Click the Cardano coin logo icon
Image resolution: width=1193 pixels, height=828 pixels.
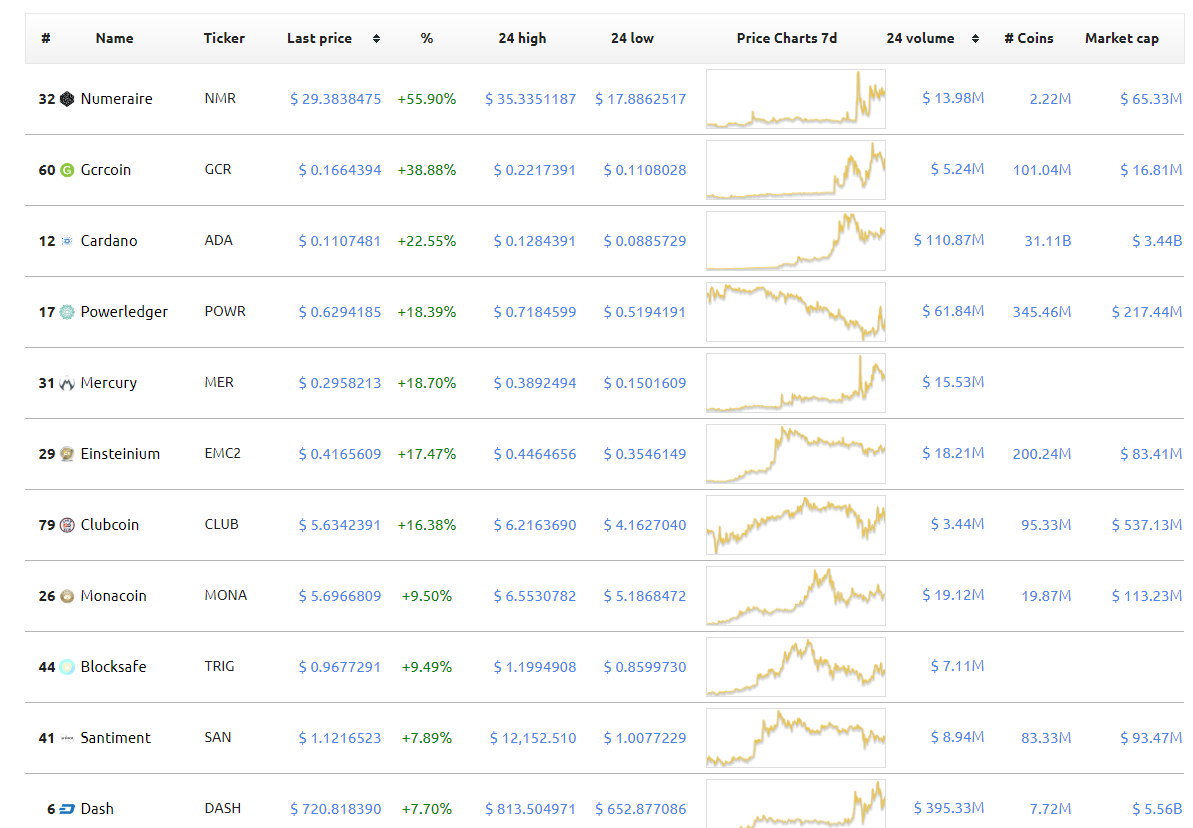point(67,240)
